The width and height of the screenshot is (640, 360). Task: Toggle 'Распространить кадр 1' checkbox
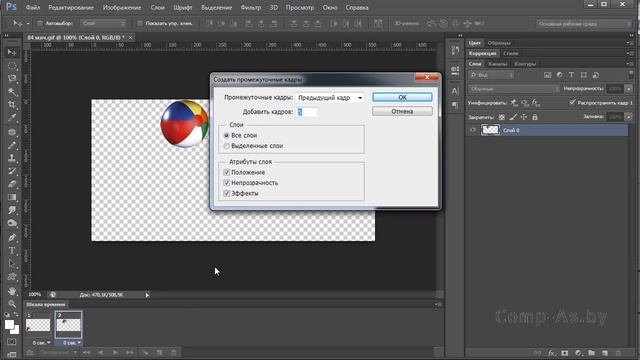572,102
